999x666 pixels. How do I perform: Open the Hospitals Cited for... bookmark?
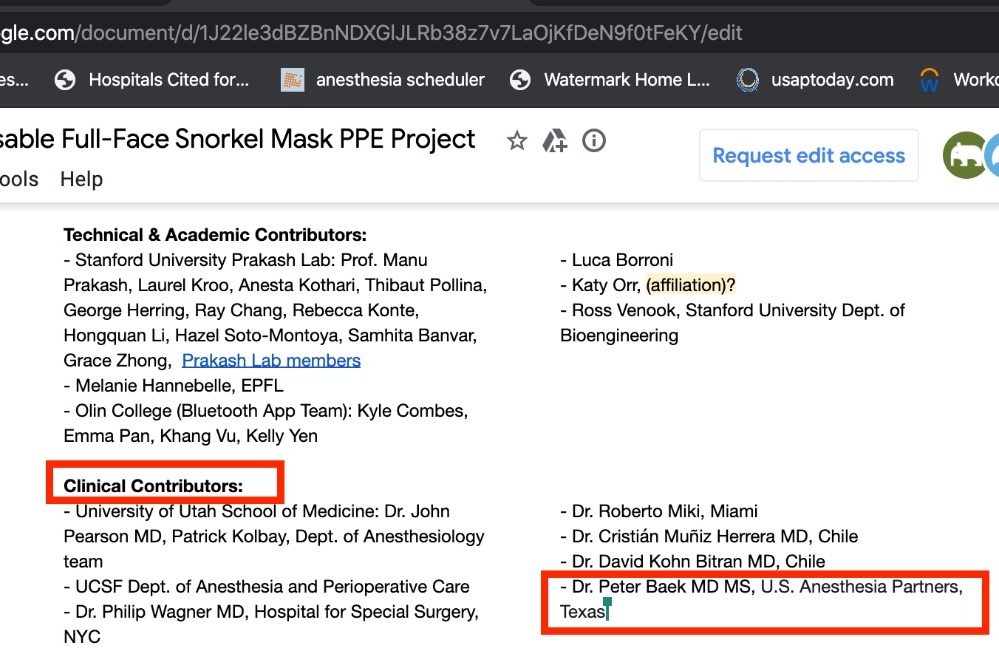click(152, 80)
